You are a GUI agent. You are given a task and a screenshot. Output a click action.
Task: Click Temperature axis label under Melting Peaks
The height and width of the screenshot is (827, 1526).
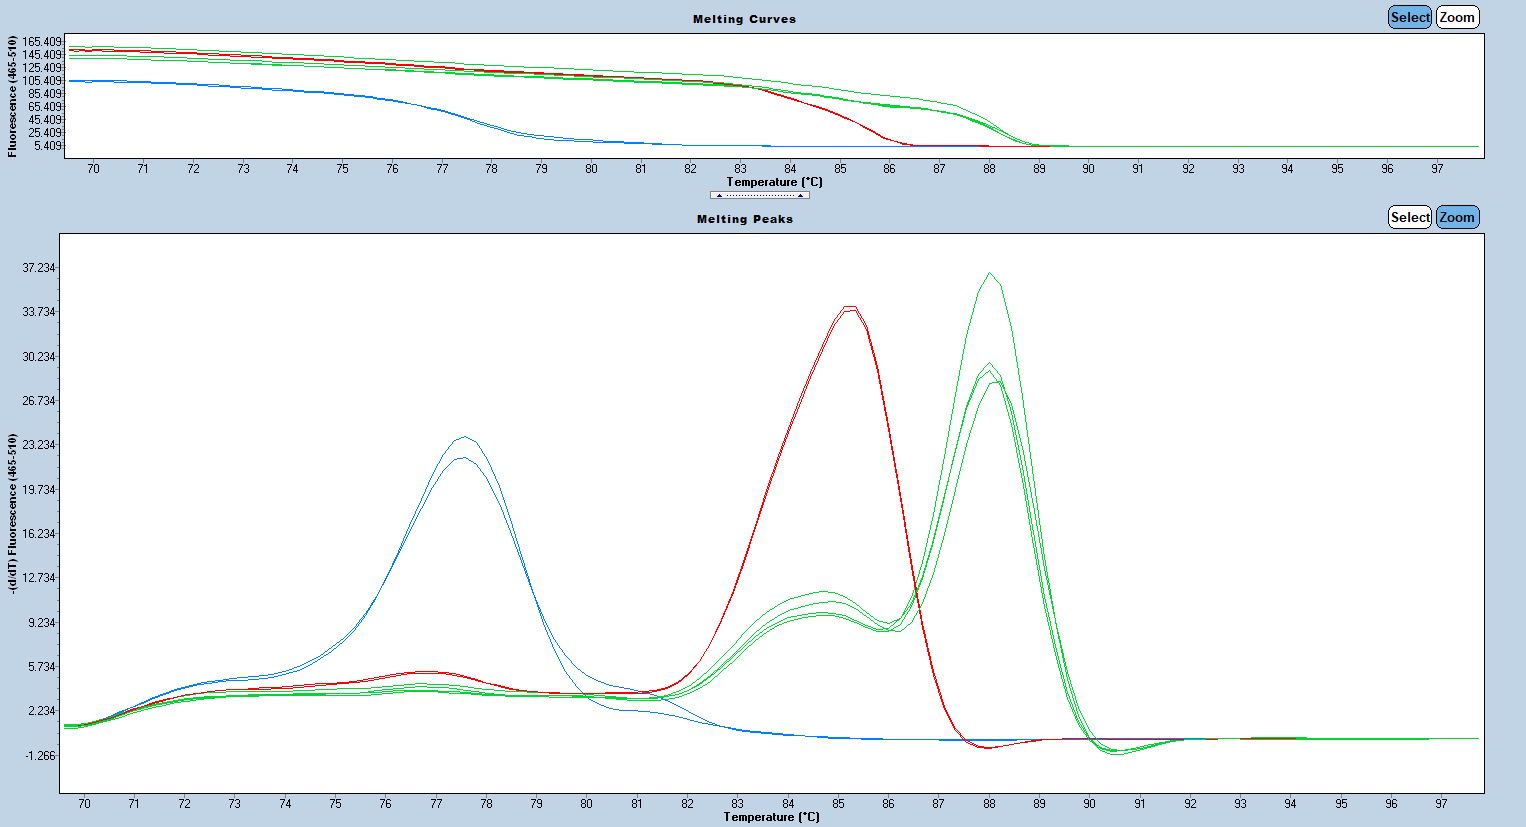(x=772, y=817)
